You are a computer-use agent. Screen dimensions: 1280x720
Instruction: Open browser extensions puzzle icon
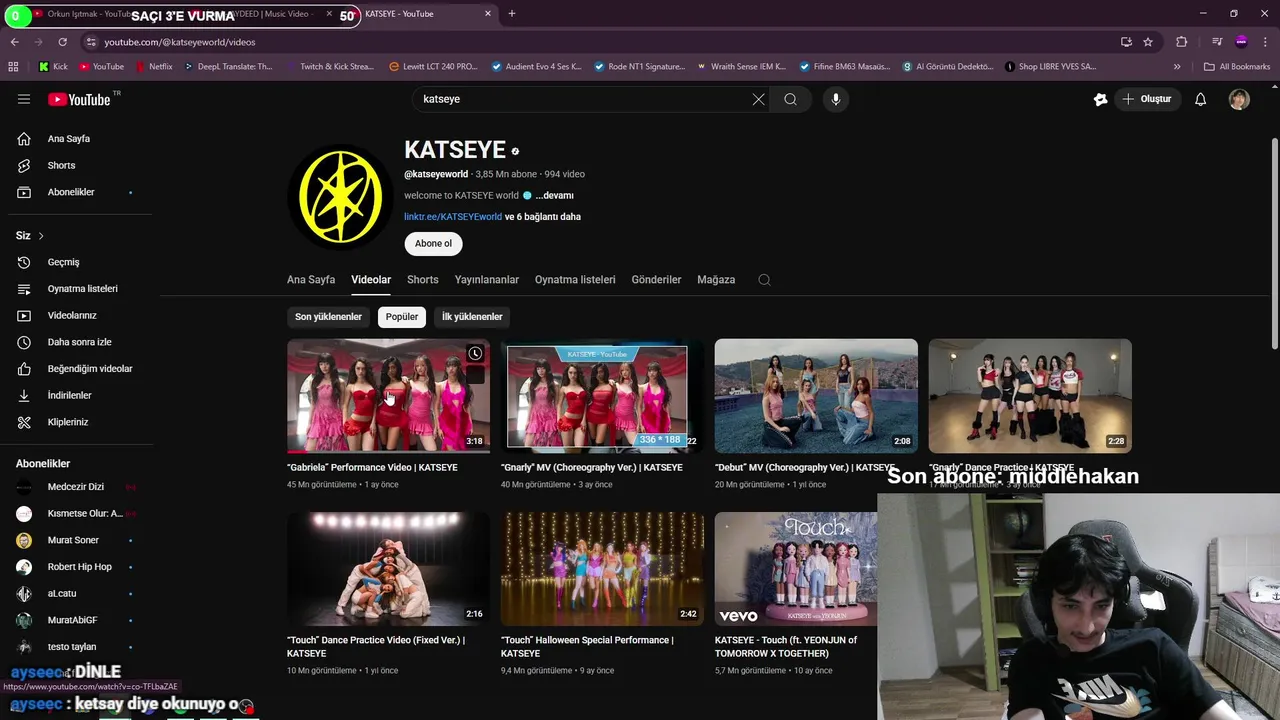pyautogui.click(x=1182, y=42)
